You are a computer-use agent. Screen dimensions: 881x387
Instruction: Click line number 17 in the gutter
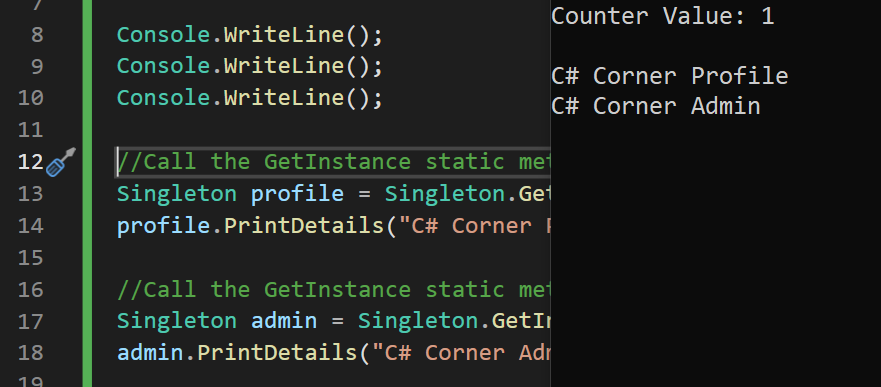click(30, 321)
